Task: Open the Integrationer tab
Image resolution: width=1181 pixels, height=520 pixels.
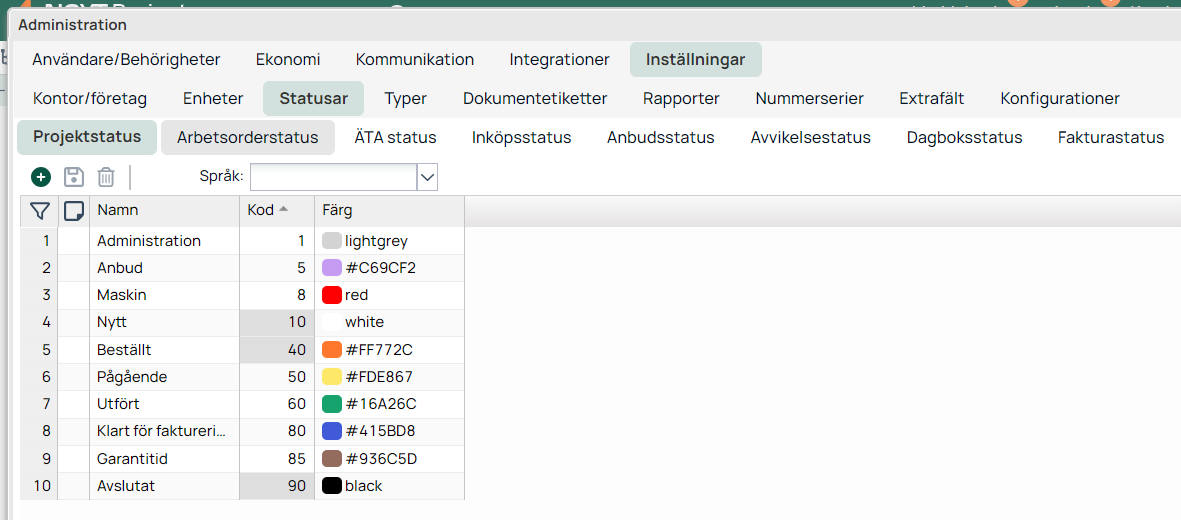Action: pyautogui.click(x=560, y=60)
